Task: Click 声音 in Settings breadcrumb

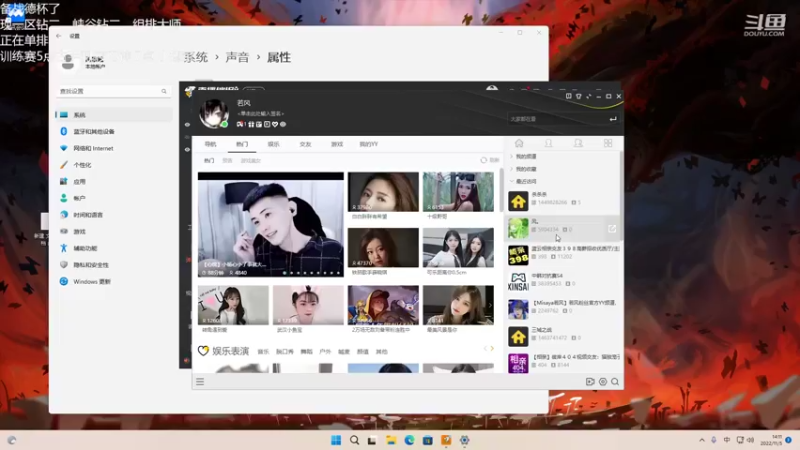Action: point(237,57)
